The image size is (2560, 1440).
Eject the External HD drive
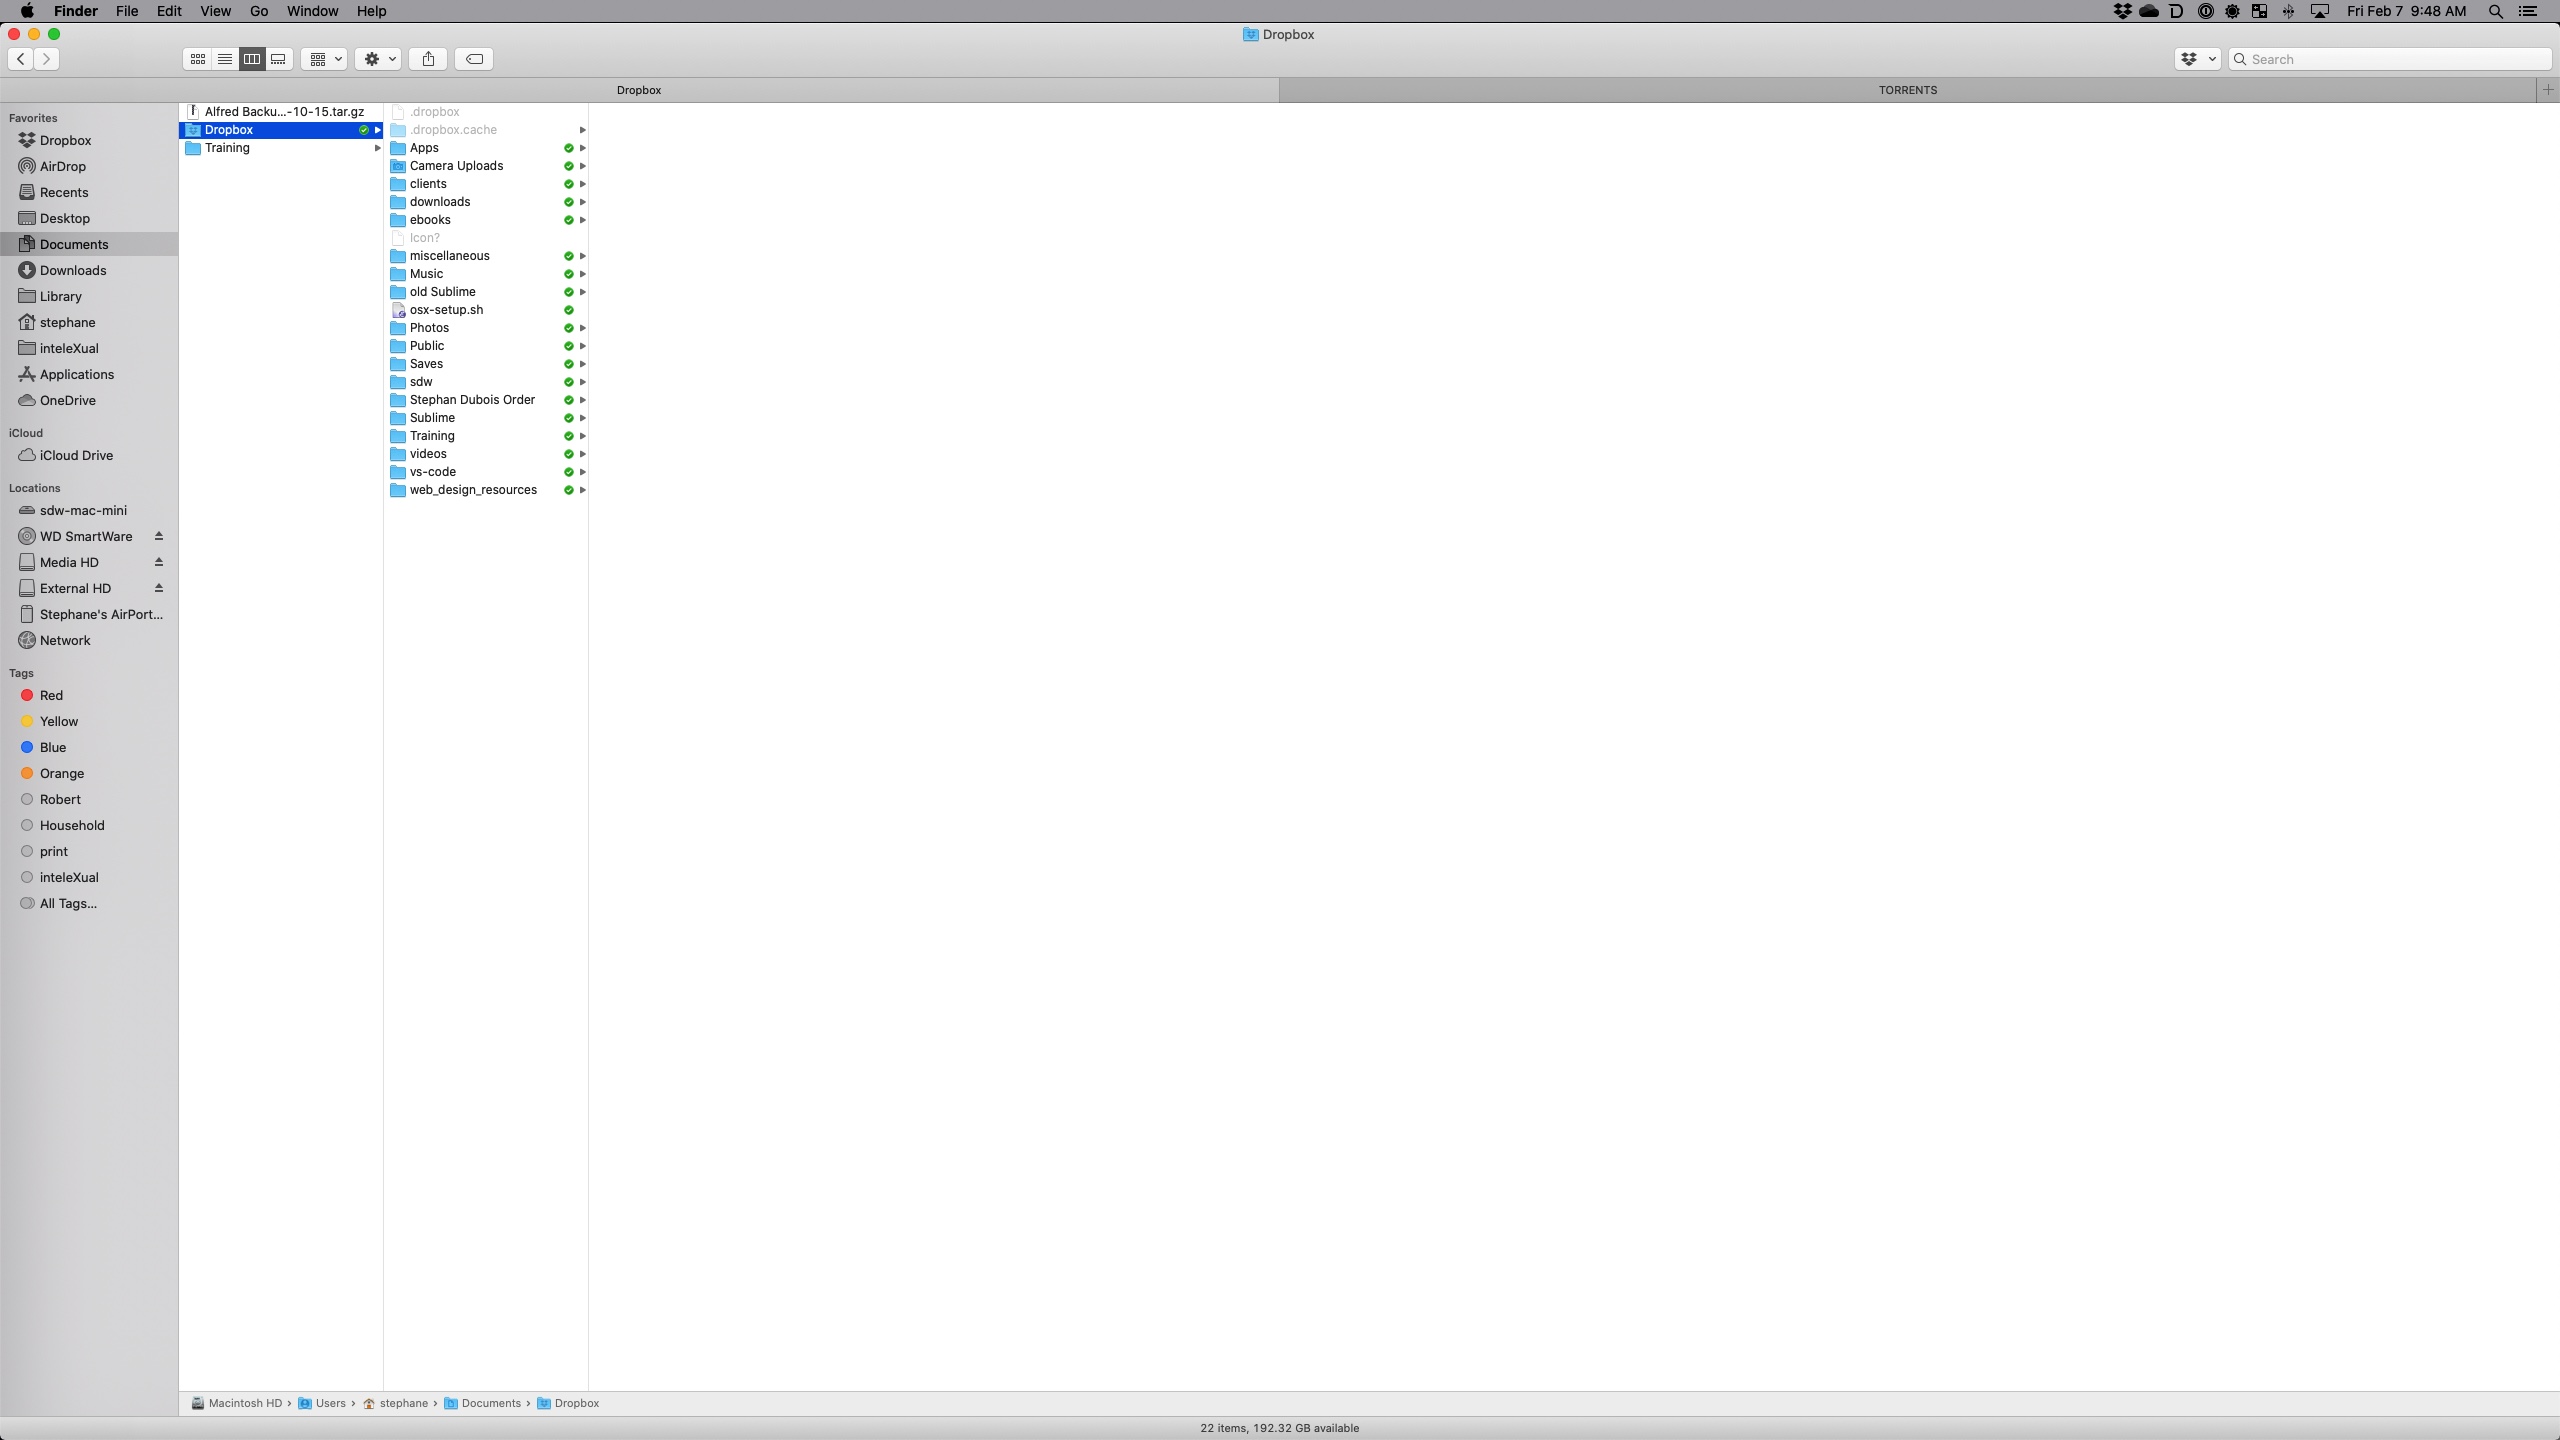158,588
